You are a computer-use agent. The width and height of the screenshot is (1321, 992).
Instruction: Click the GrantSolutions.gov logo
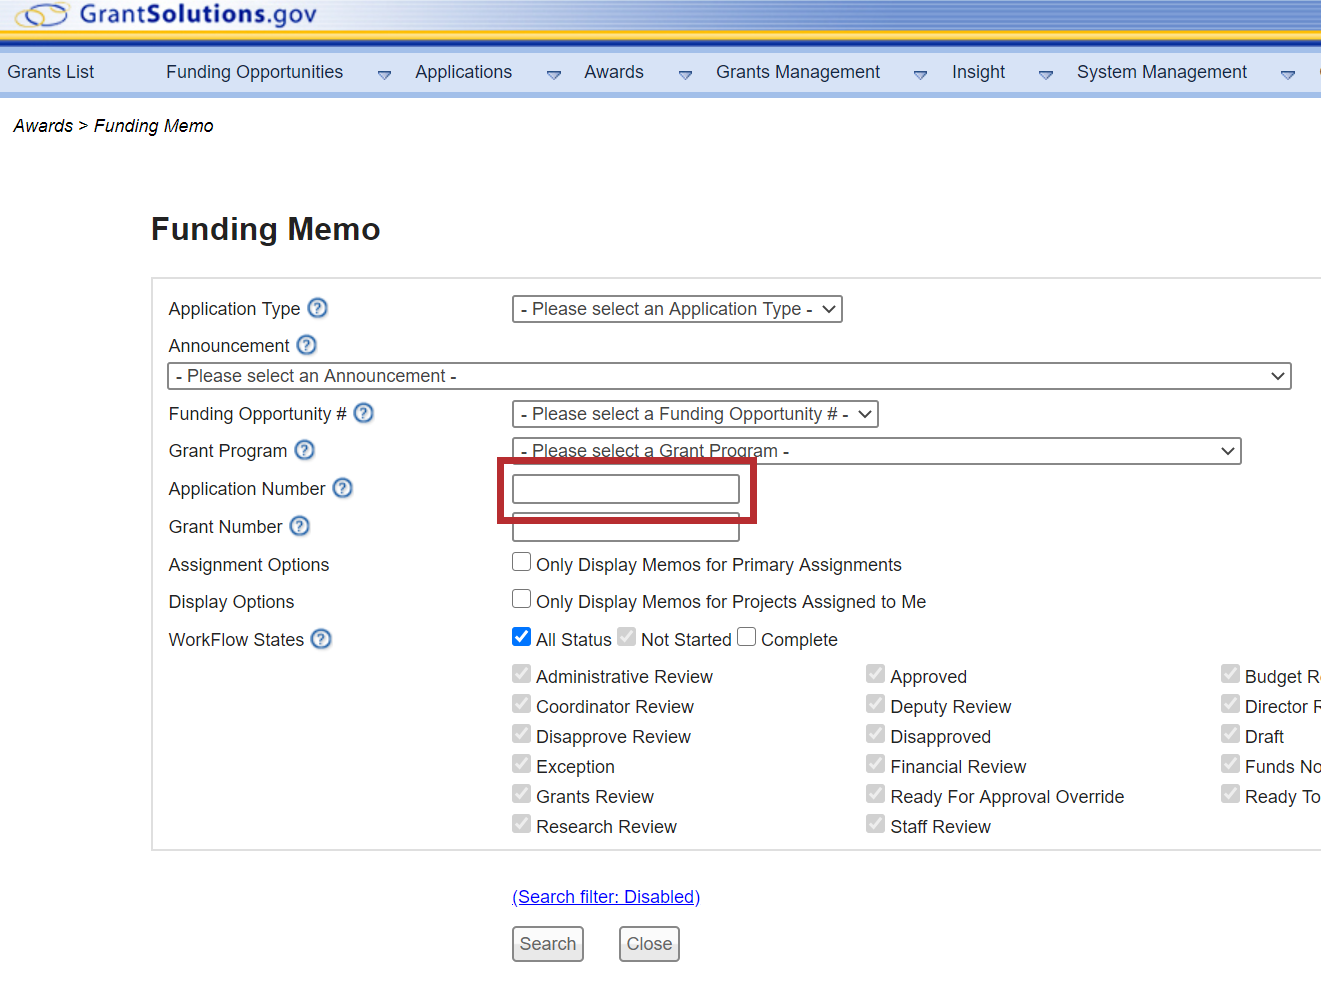167,15
